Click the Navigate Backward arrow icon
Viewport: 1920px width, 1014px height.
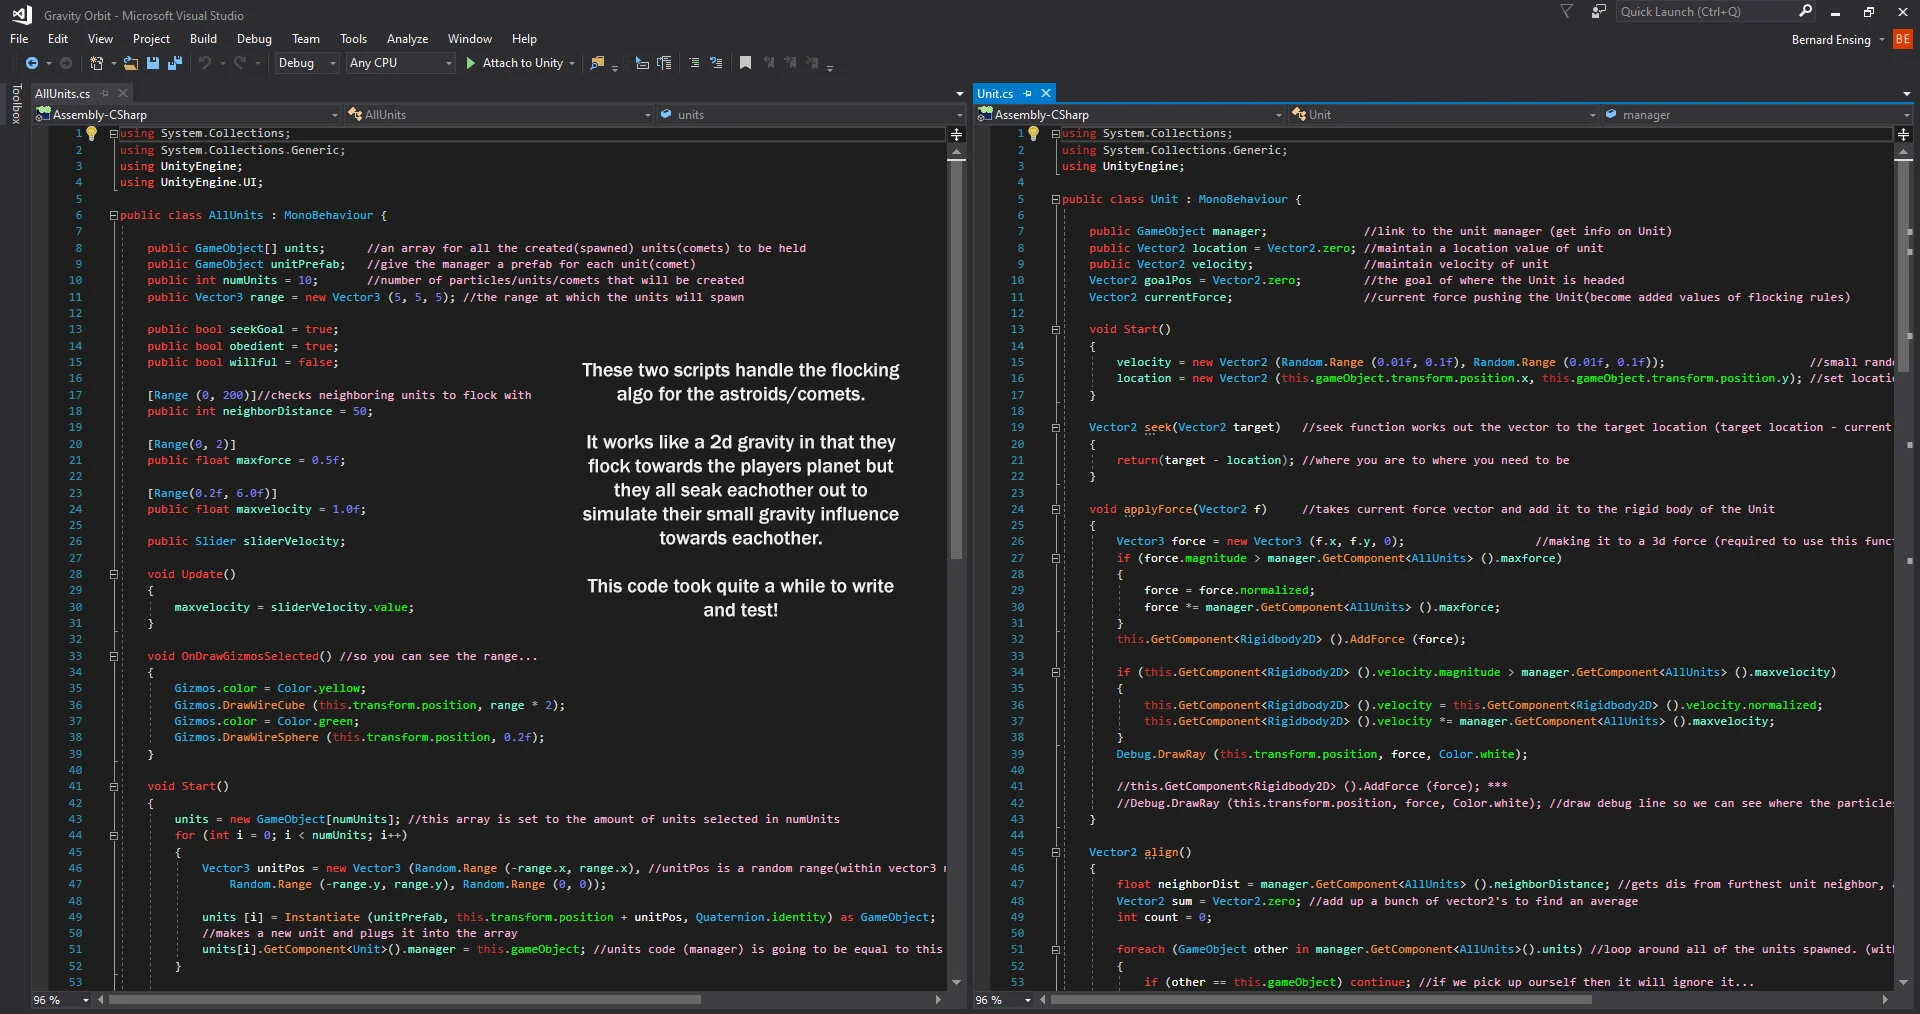point(31,62)
